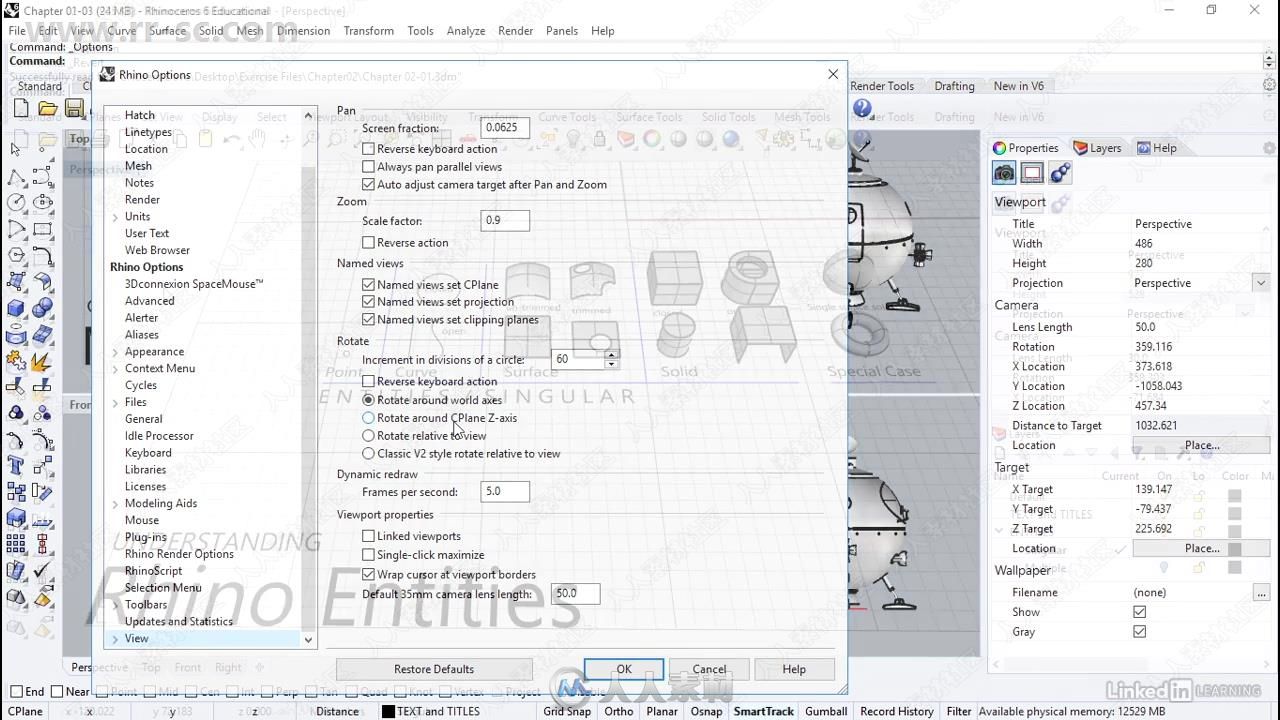Screen dimensions: 1280x720
Task: Click the Explode tool icon
Action: point(42,361)
